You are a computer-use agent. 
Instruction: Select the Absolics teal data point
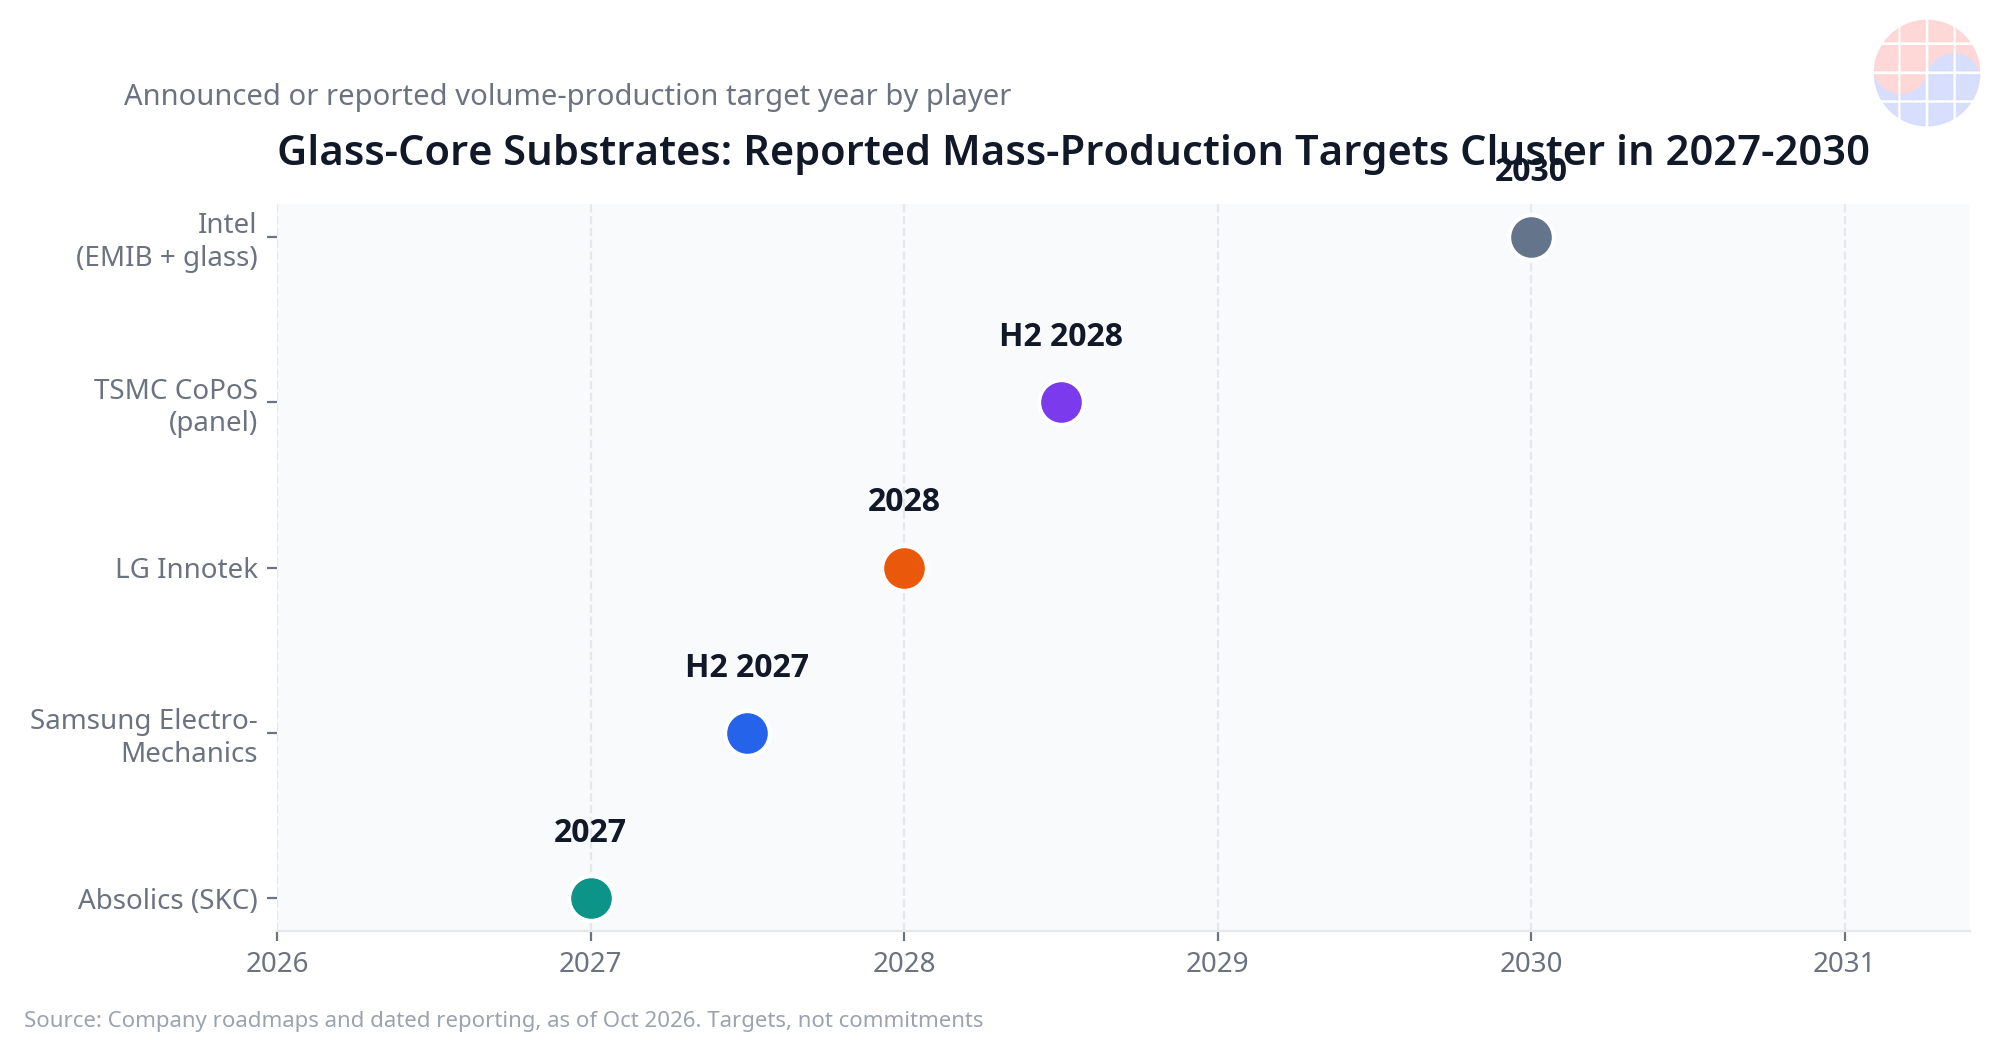pos(591,898)
